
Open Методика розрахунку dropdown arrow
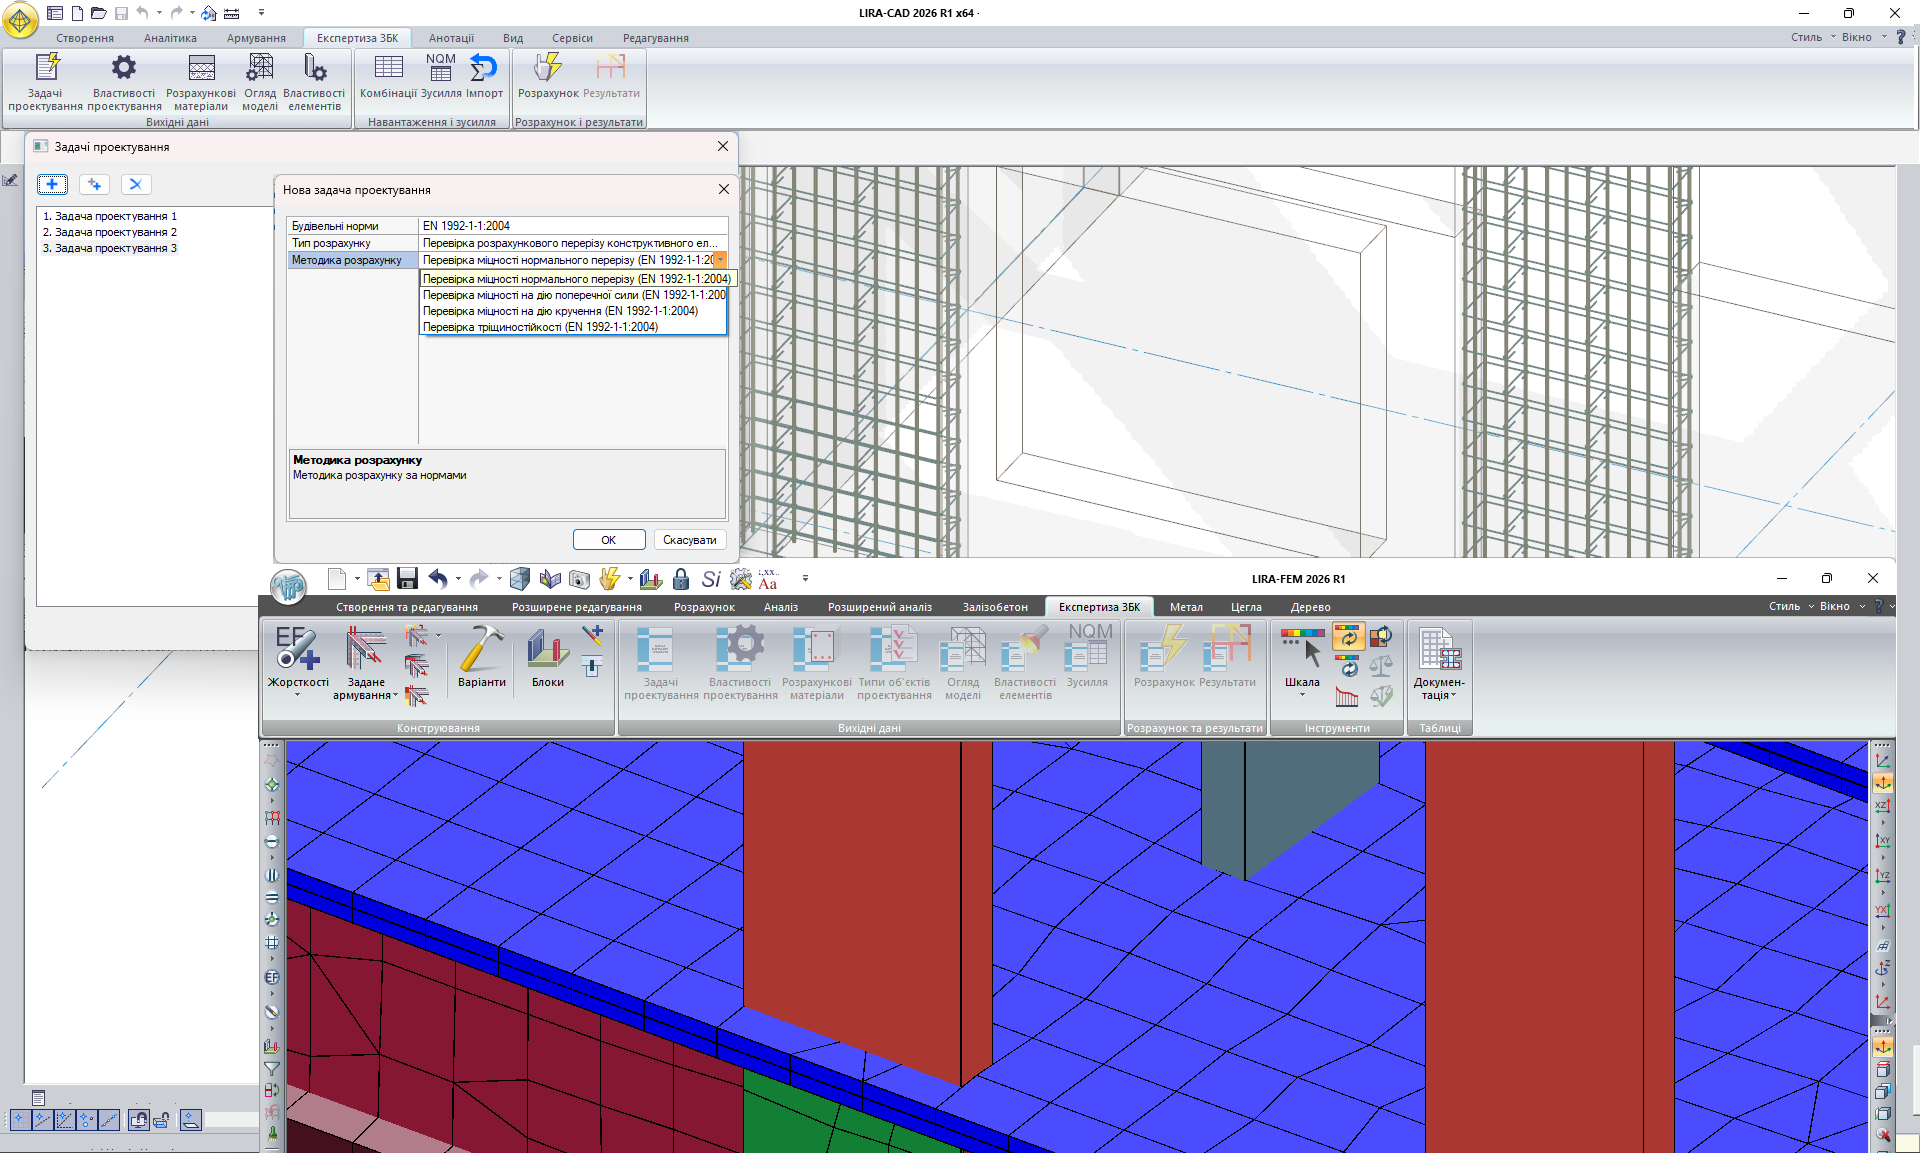pyautogui.click(x=720, y=260)
